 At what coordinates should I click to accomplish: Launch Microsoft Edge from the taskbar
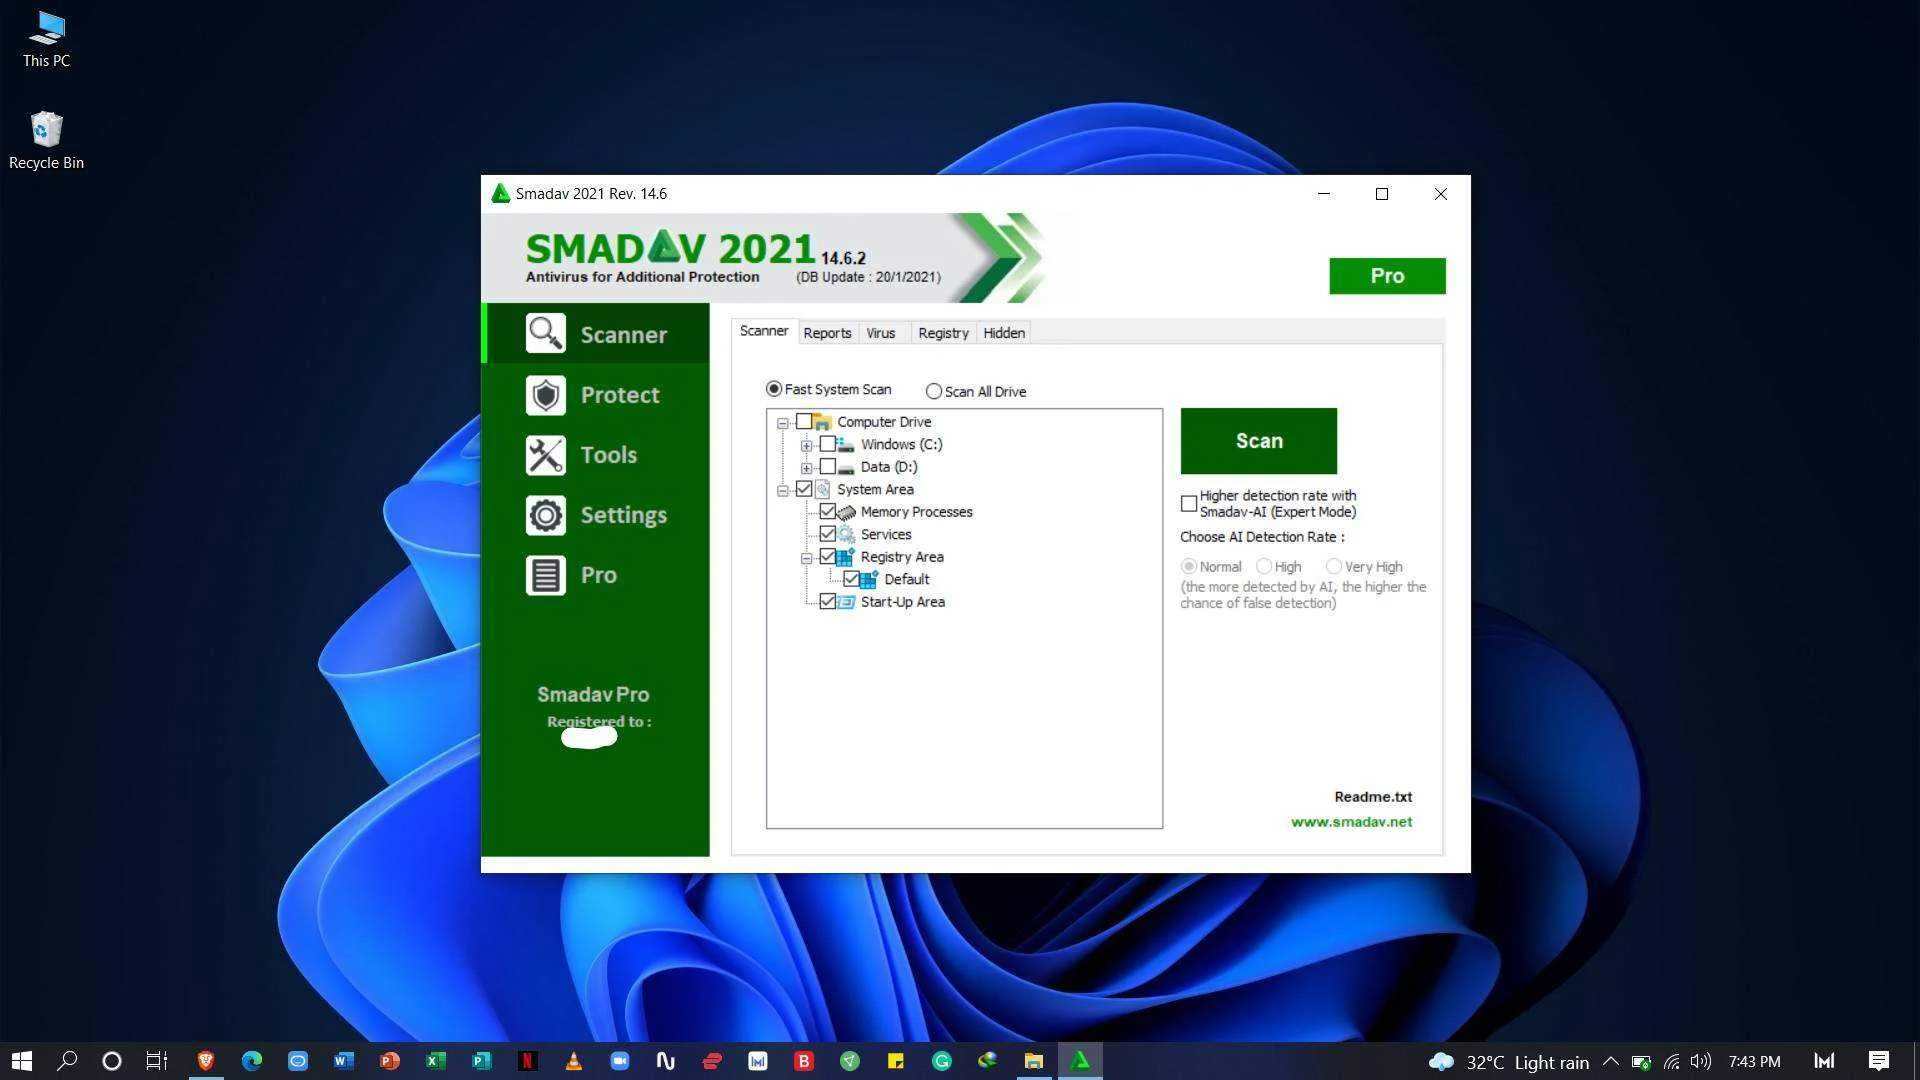click(251, 1061)
